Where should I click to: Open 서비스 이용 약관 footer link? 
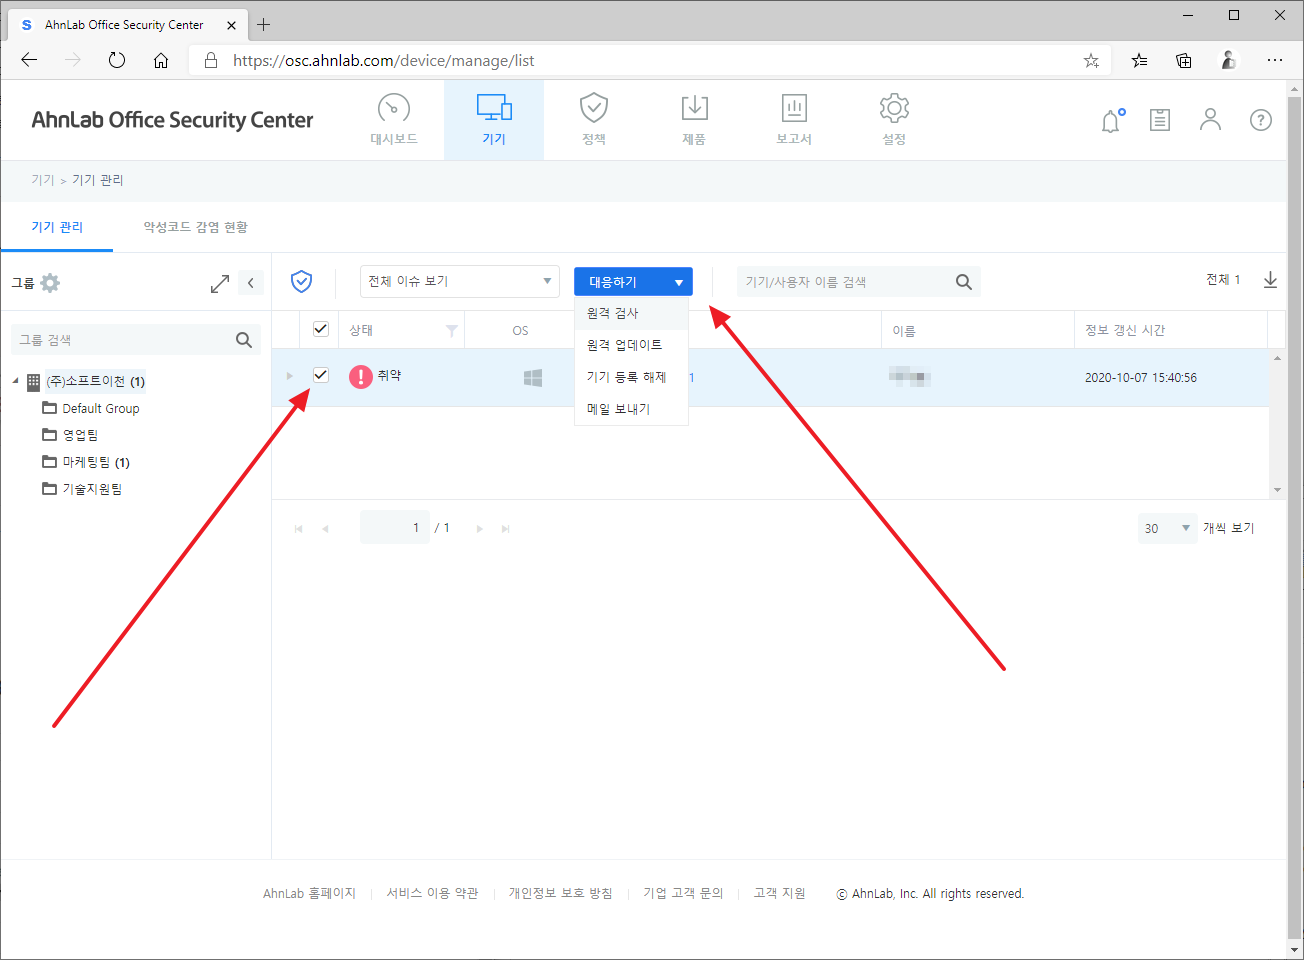point(432,894)
